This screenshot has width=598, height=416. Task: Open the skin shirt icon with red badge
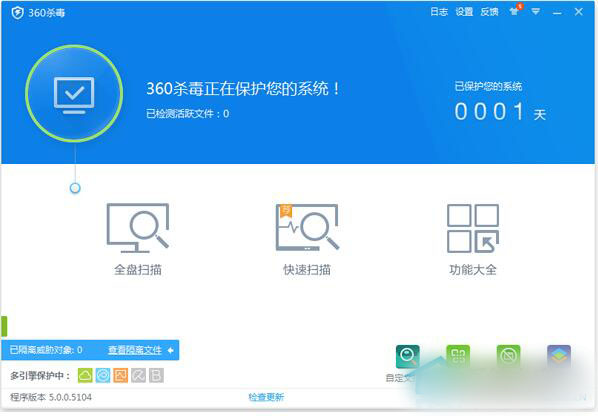515,11
